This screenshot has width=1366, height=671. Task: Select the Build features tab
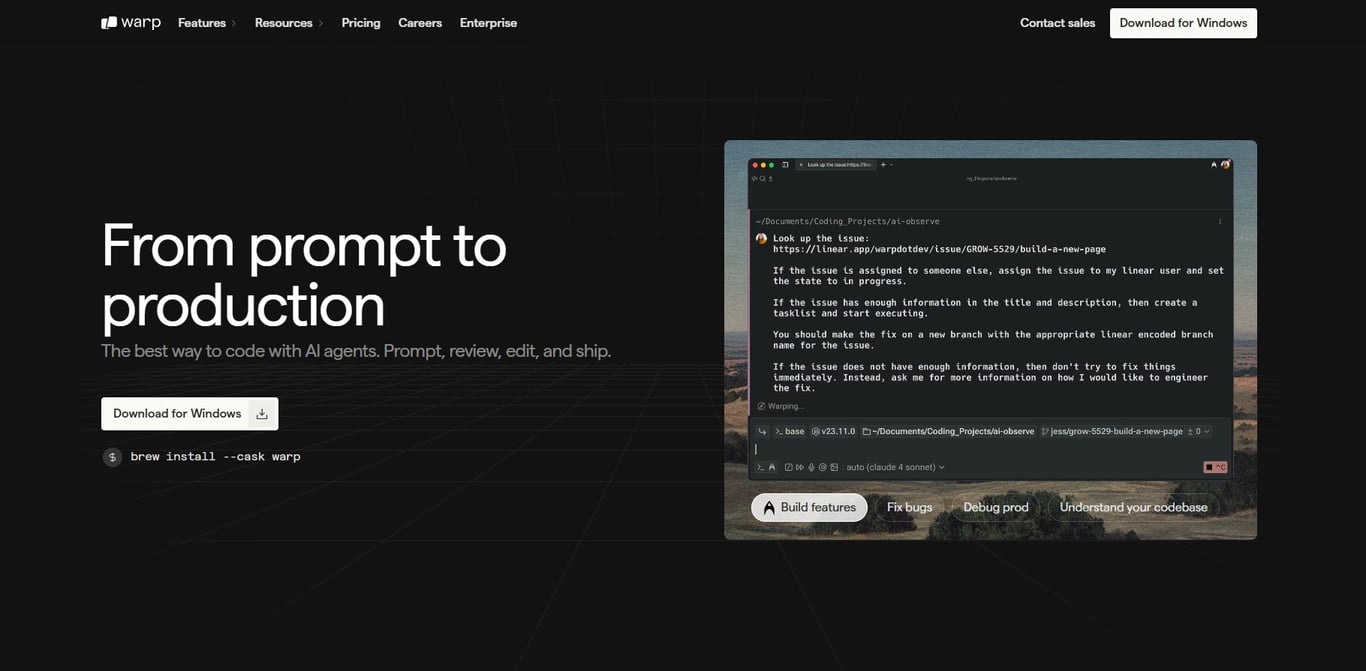point(809,507)
